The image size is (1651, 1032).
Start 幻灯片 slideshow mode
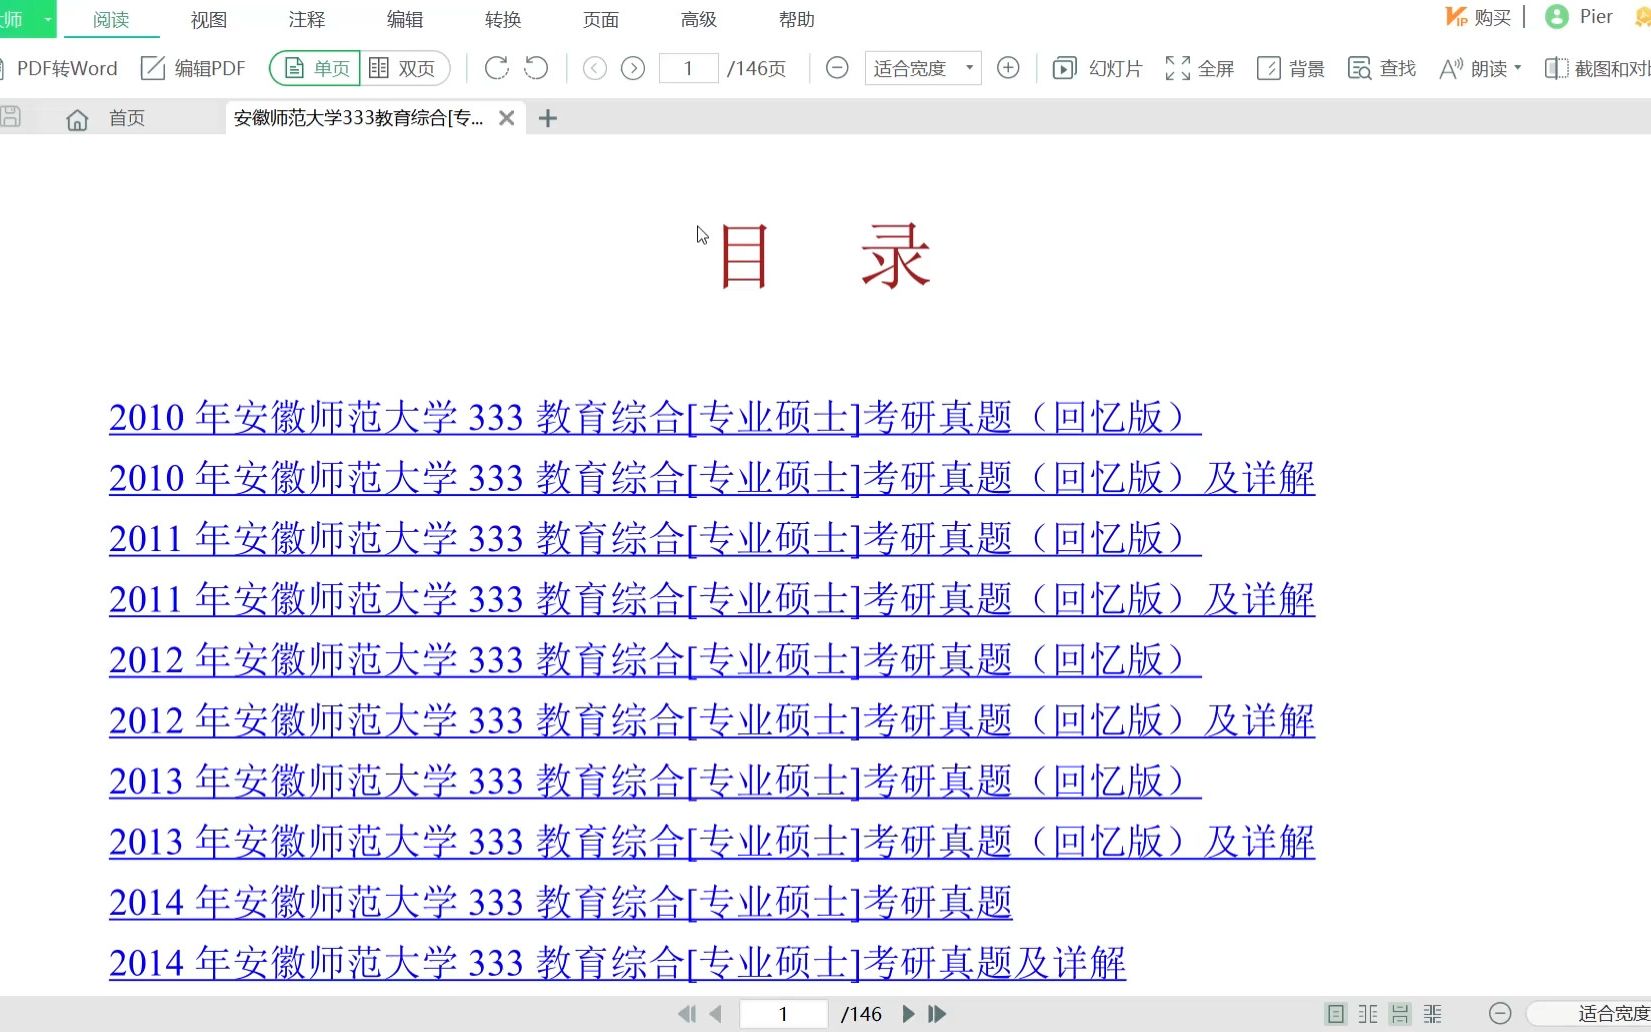(x=1097, y=68)
